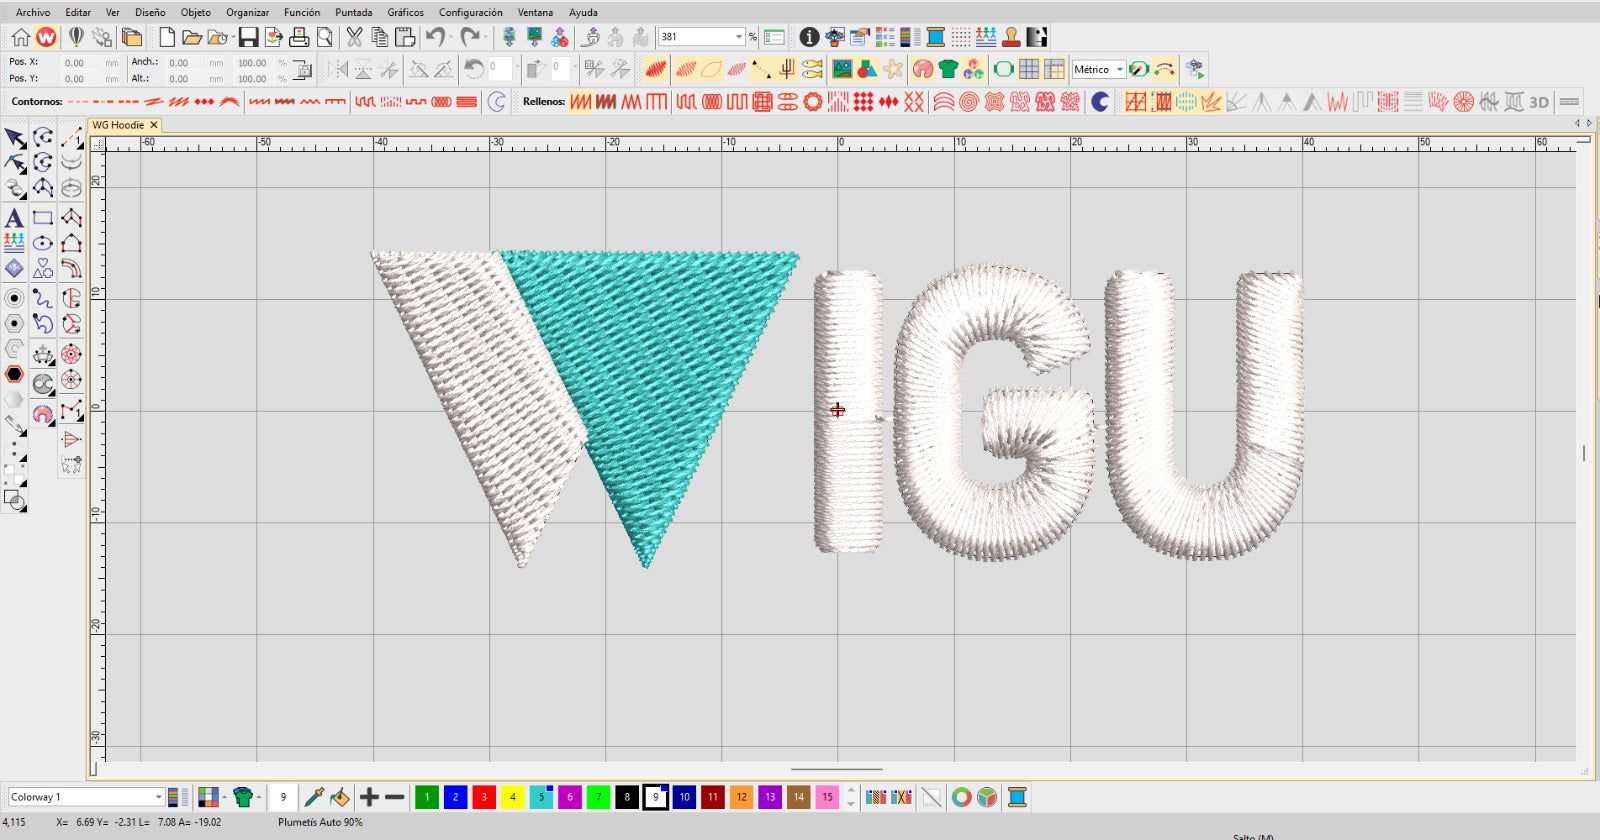The width and height of the screenshot is (1600, 840).
Task: Open the Puntada menu
Action: [353, 12]
